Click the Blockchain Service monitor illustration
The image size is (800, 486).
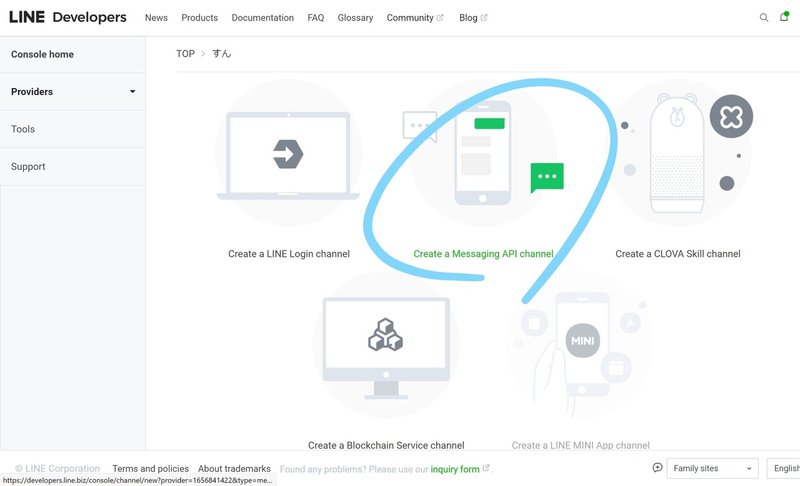coord(386,347)
